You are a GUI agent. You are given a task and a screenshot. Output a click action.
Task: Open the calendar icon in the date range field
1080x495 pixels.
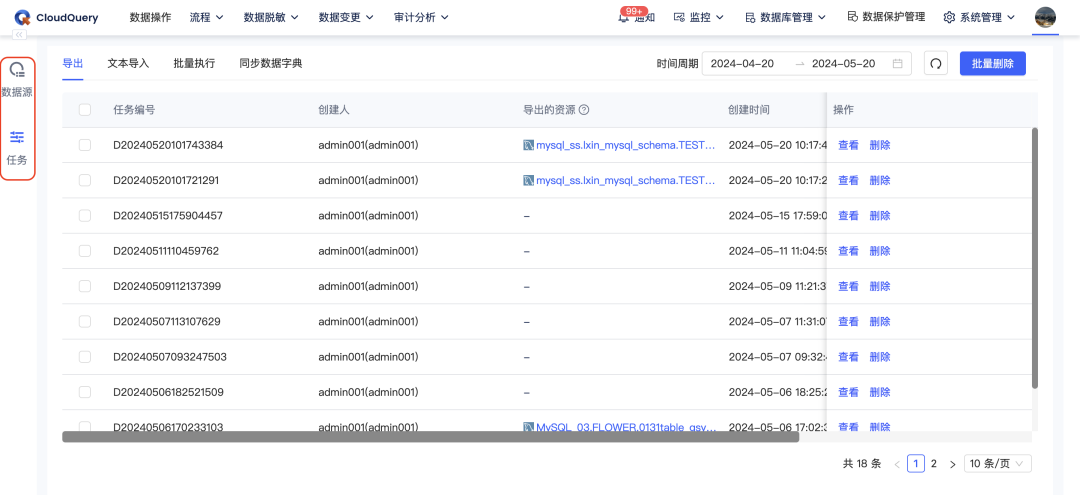[897, 63]
